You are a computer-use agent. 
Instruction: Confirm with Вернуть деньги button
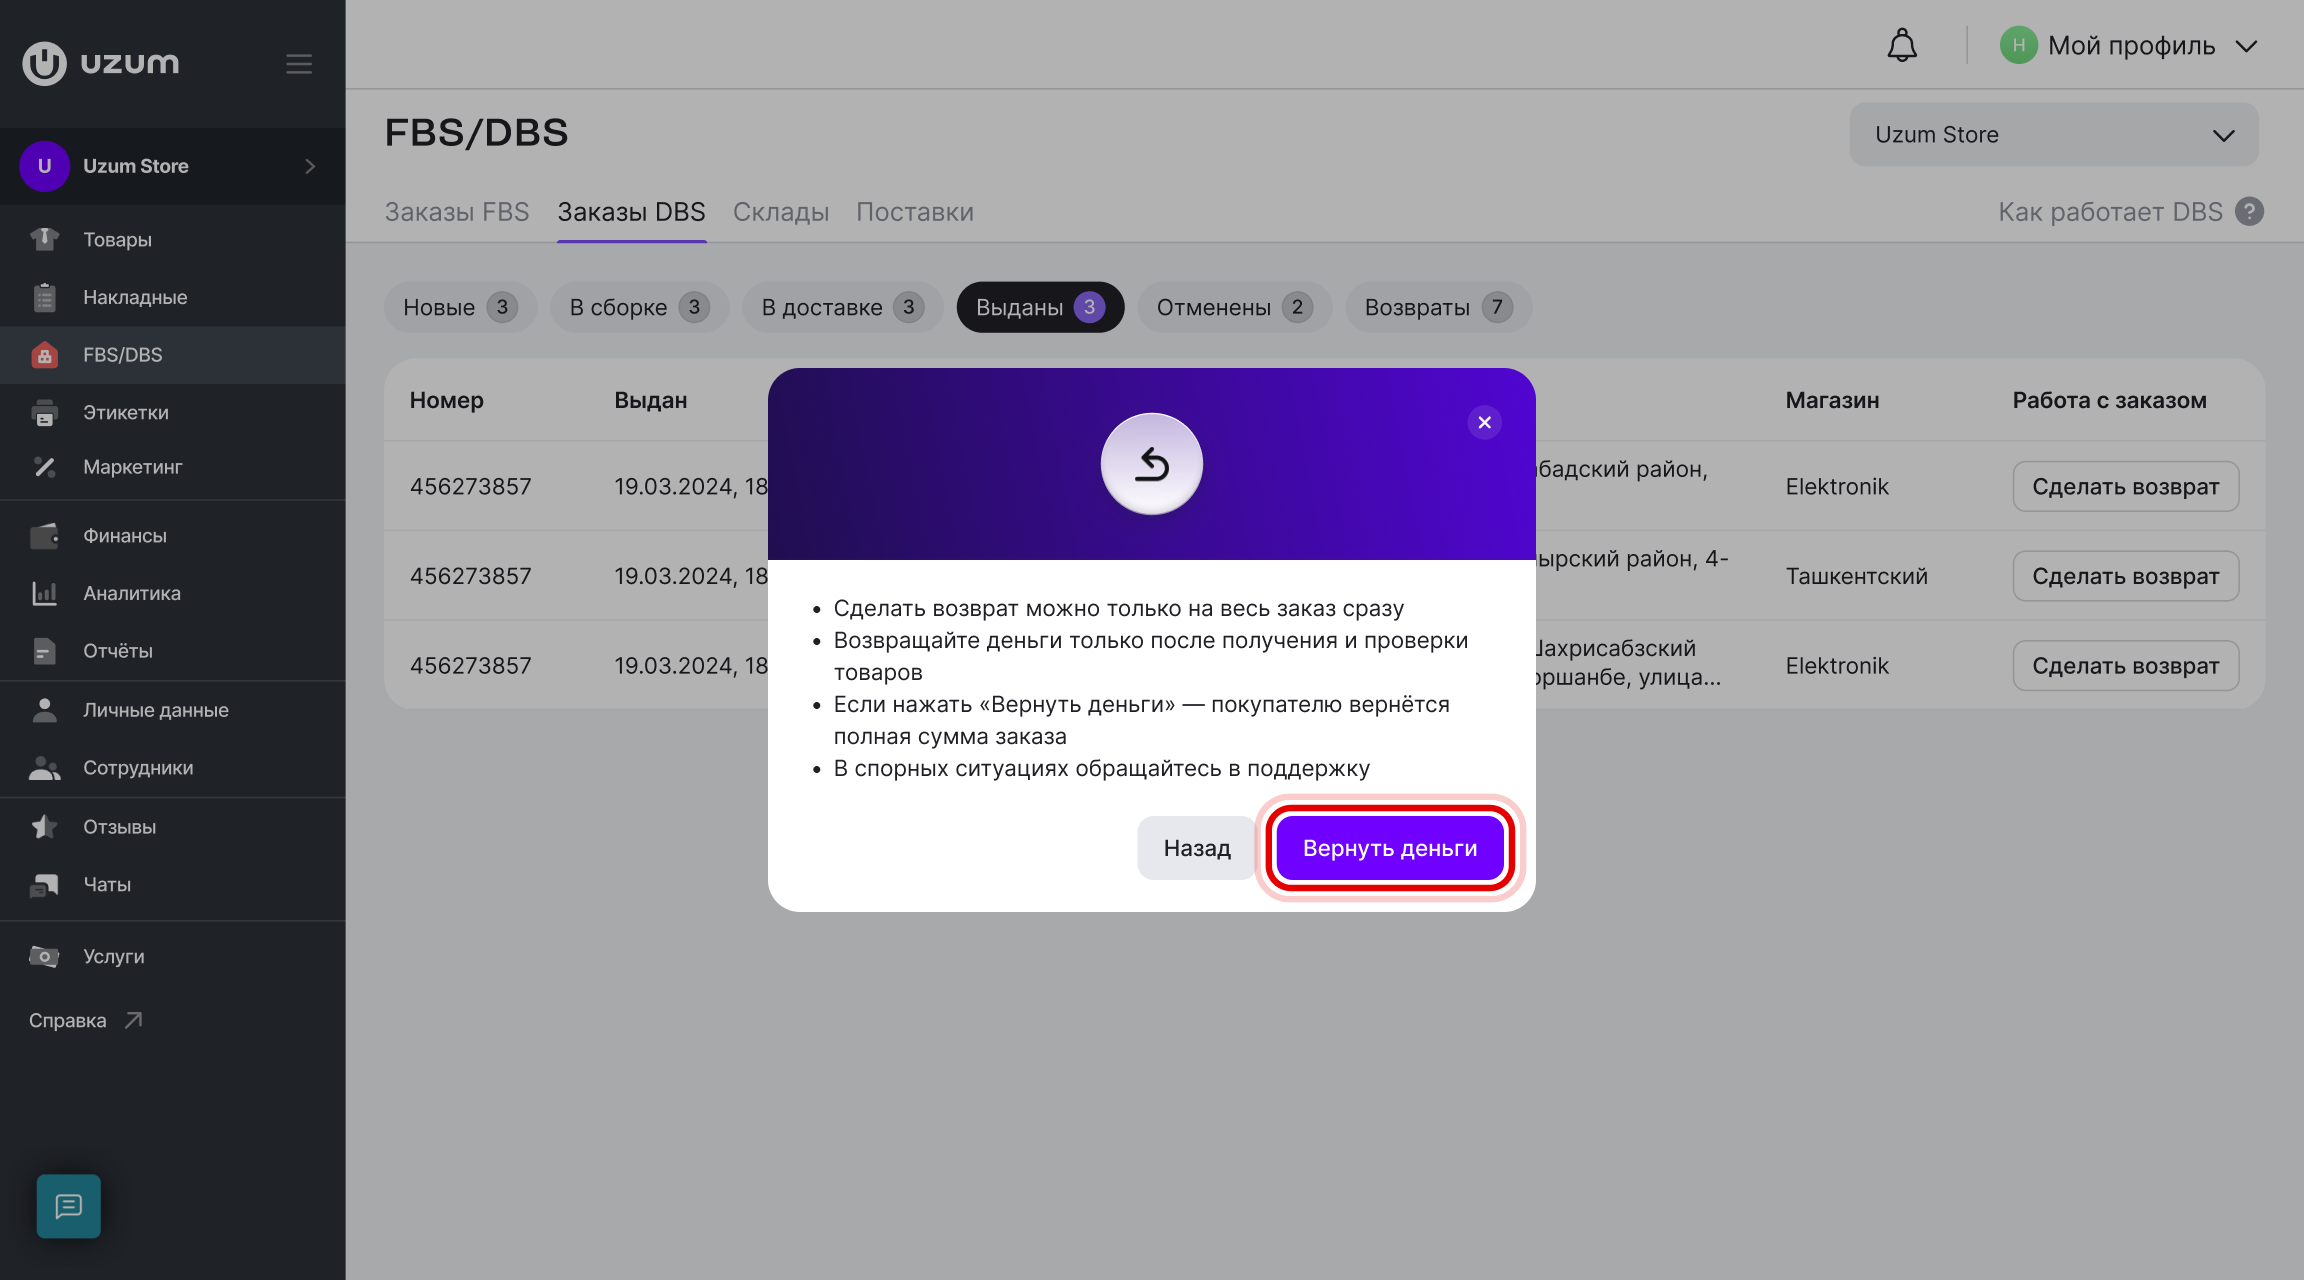[x=1390, y=848]
